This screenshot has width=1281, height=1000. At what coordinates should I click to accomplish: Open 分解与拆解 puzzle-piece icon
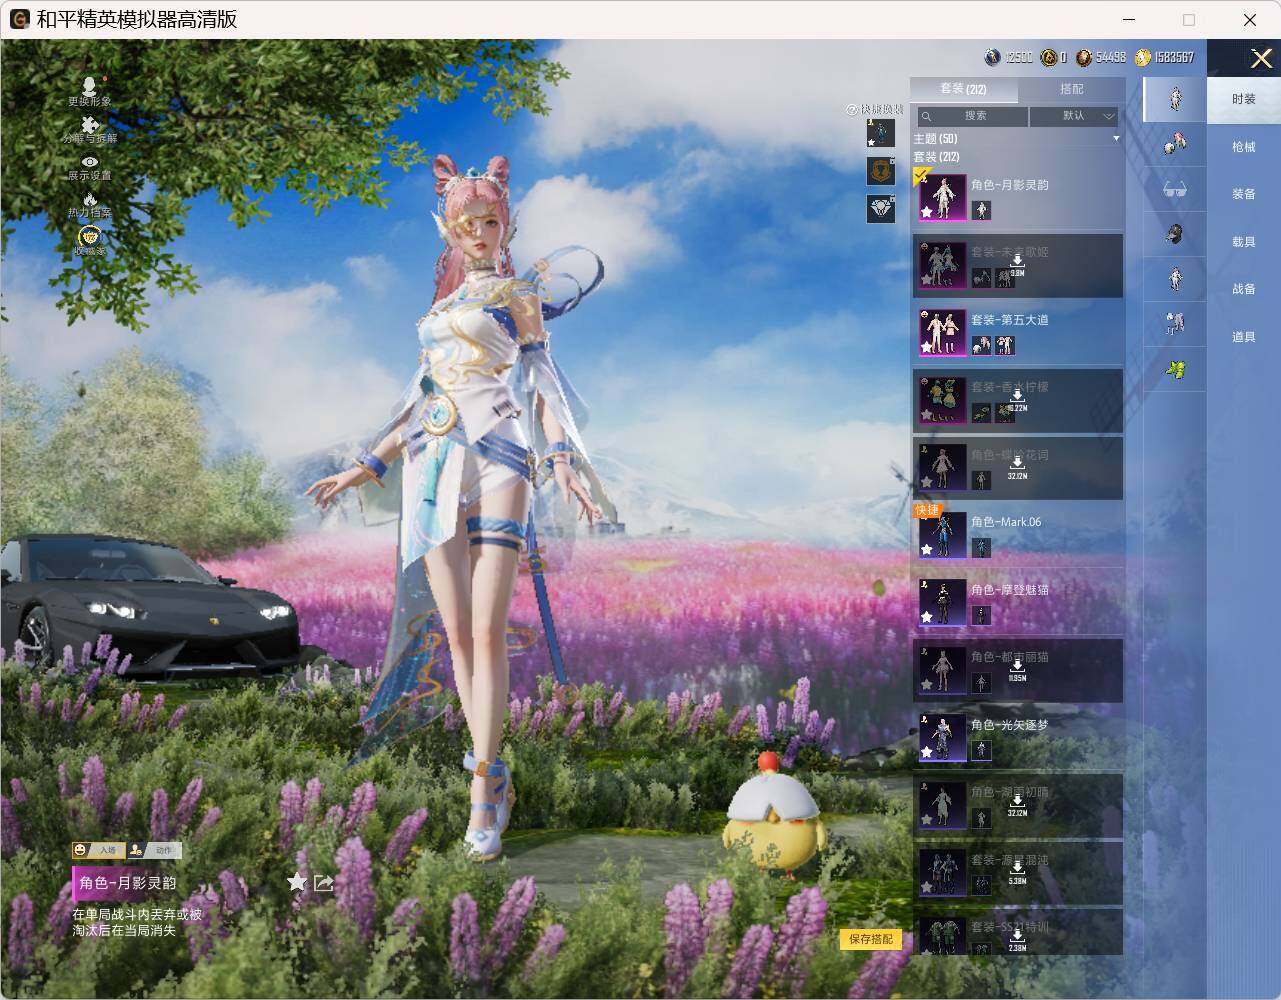point(89,126)
